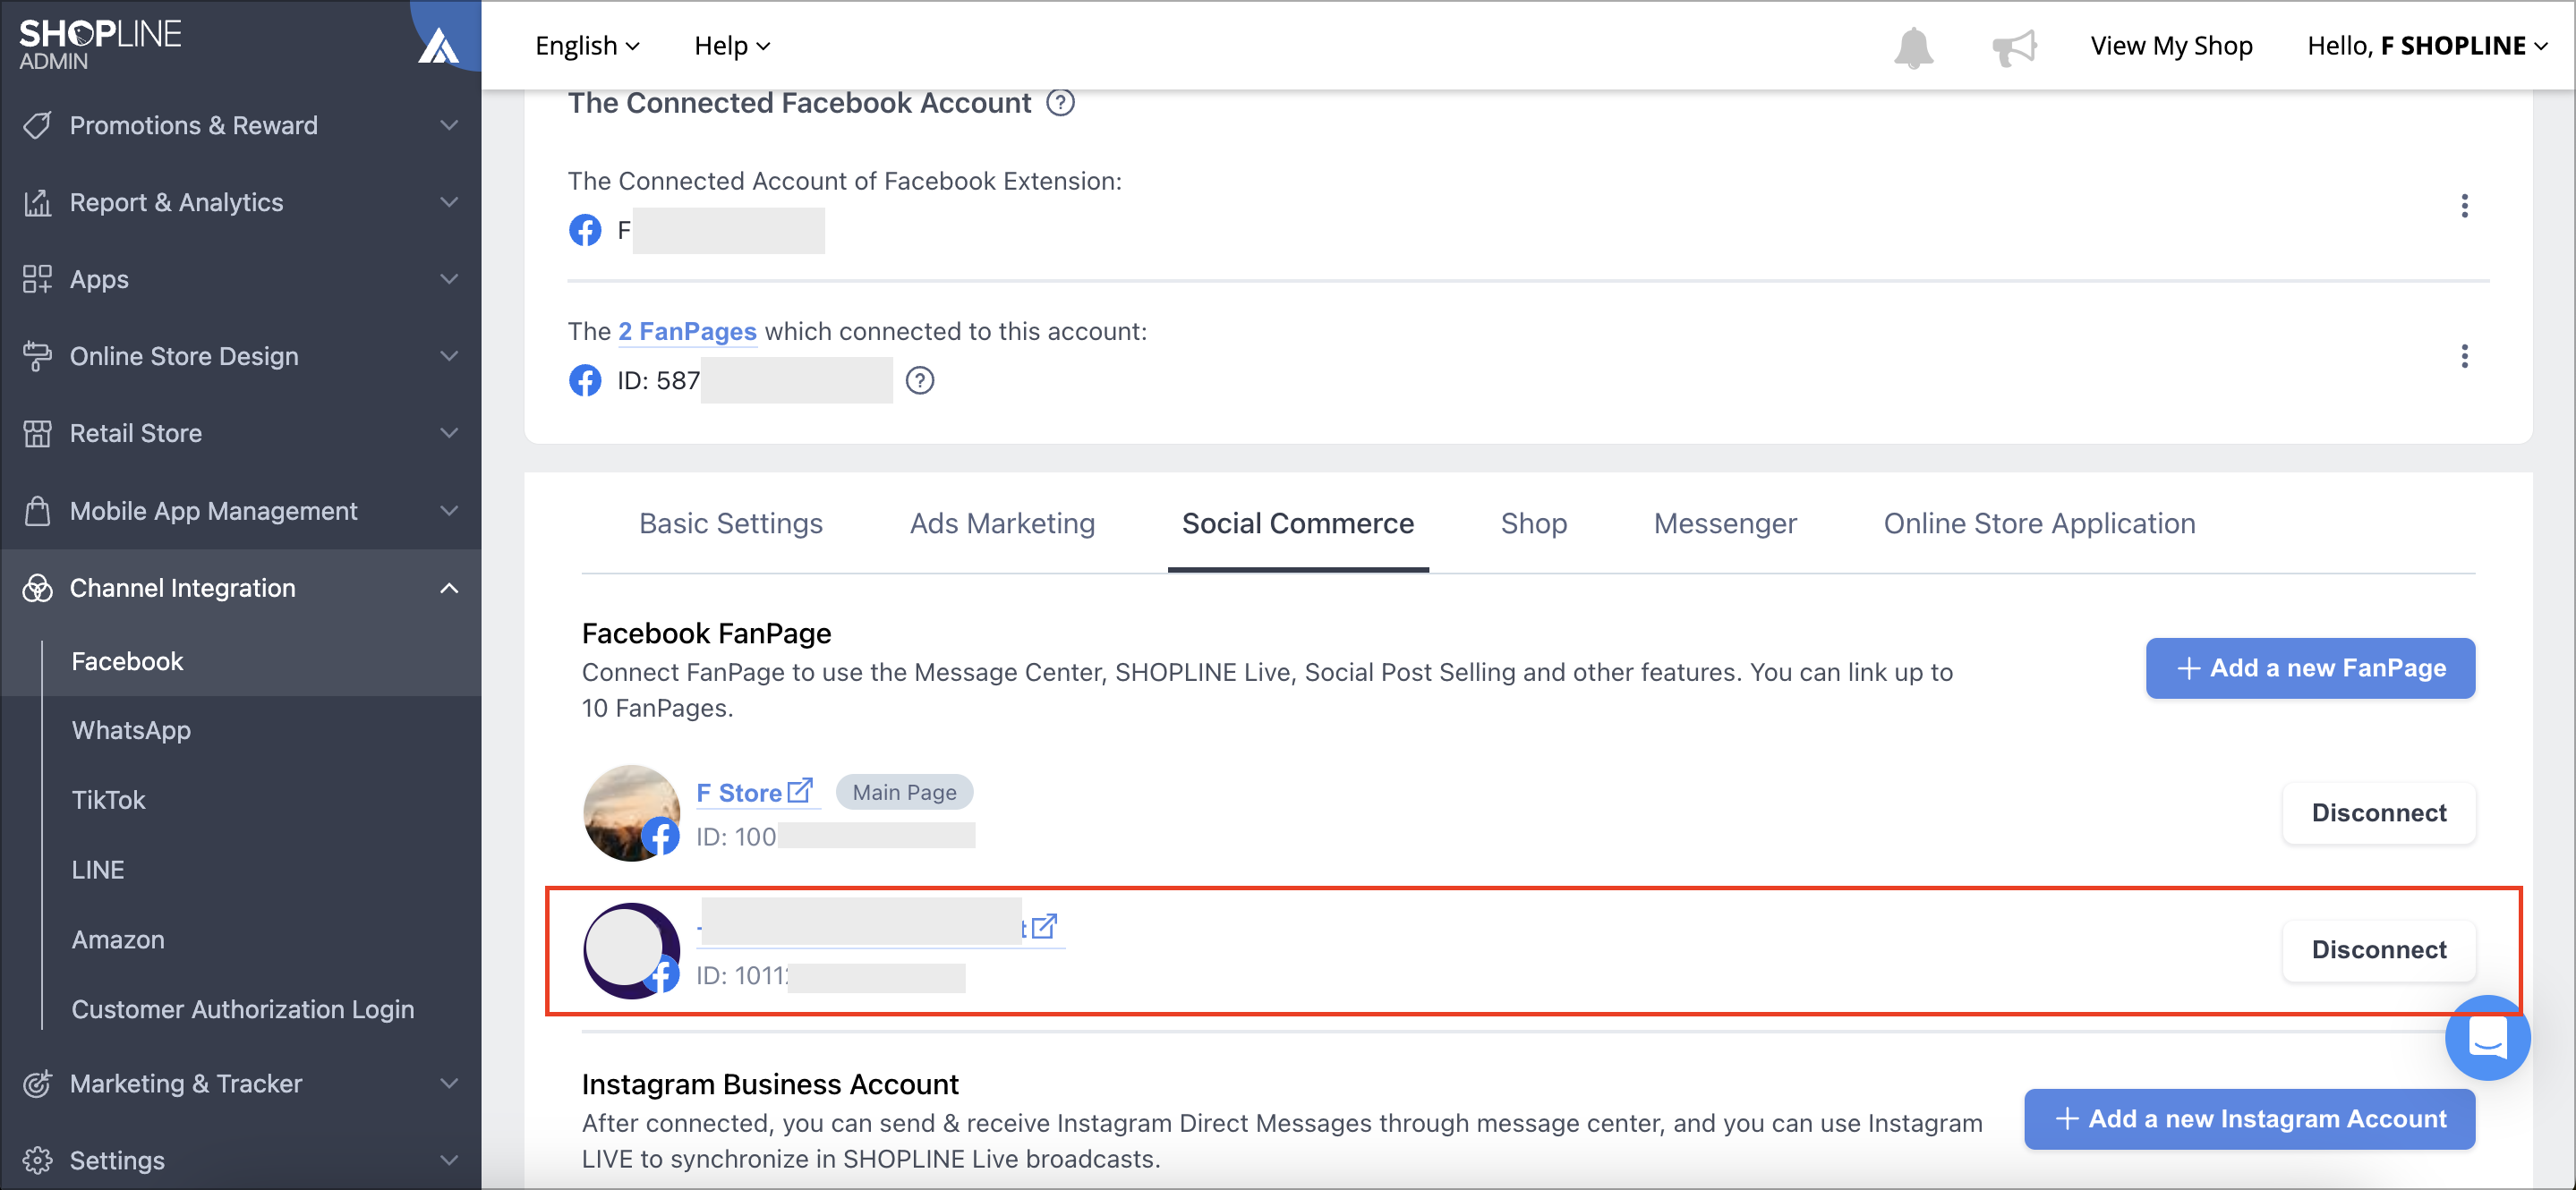Click the triangular logo badge in the top-left header
The image size is (2576, 1190).
[x=438, y=45]
